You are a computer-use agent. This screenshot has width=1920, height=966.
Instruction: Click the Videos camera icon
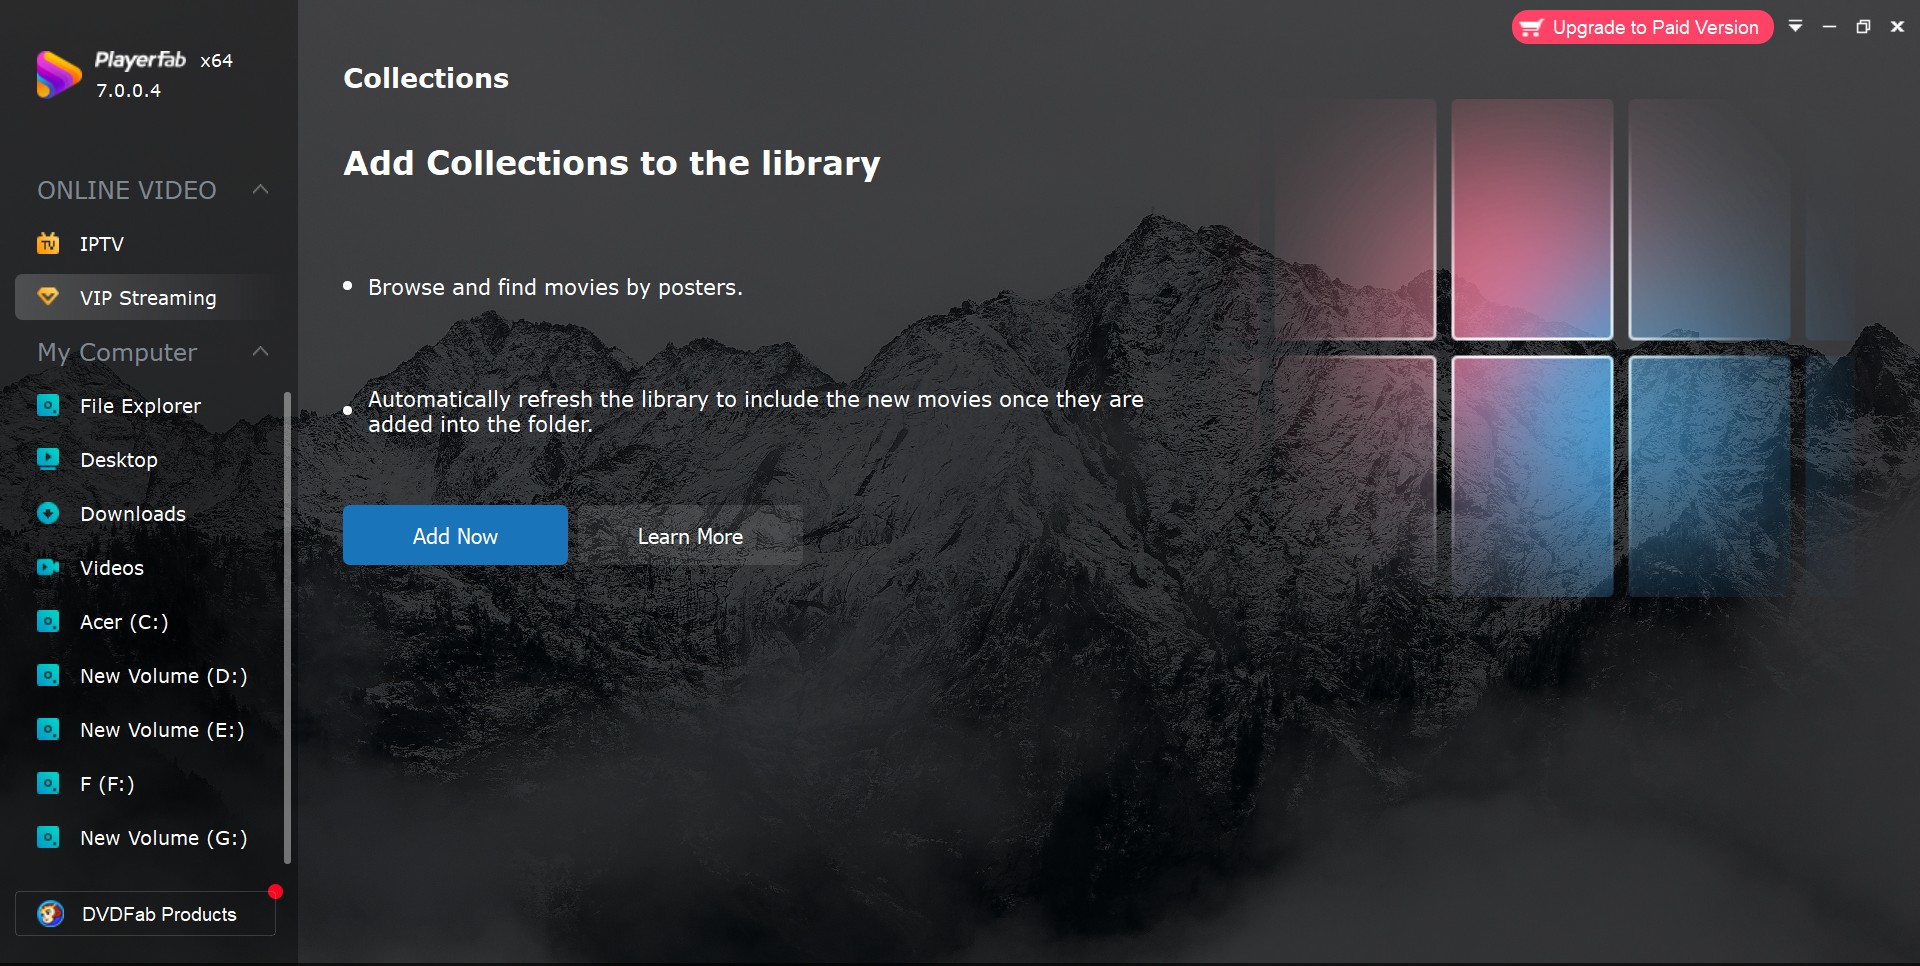[x=48, y=567]
